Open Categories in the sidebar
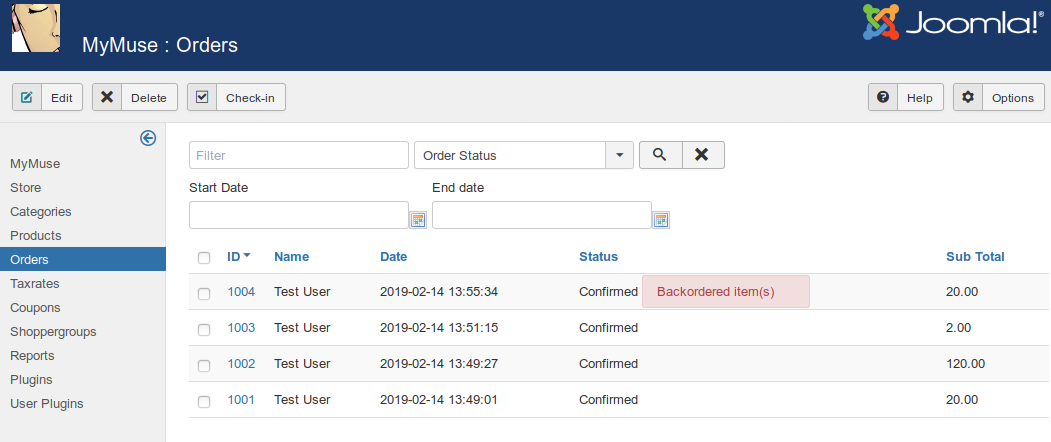 pos(40,211)
